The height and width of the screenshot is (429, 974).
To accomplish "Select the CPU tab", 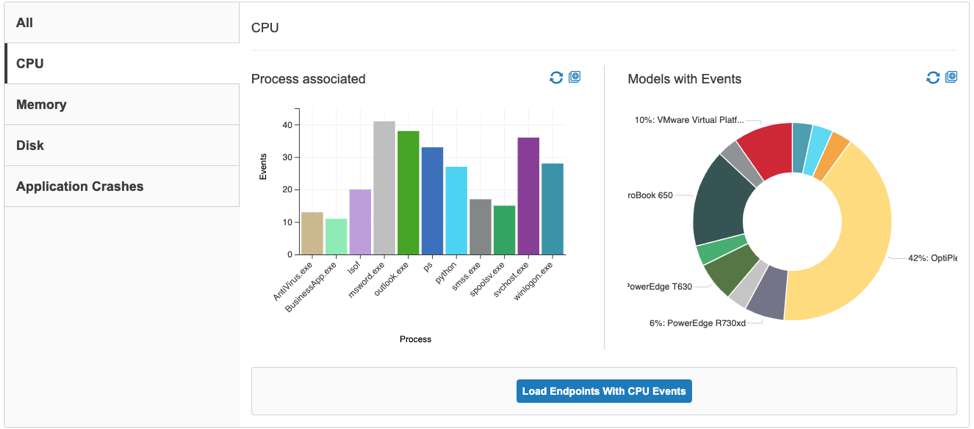I will [x=122, y=63].
